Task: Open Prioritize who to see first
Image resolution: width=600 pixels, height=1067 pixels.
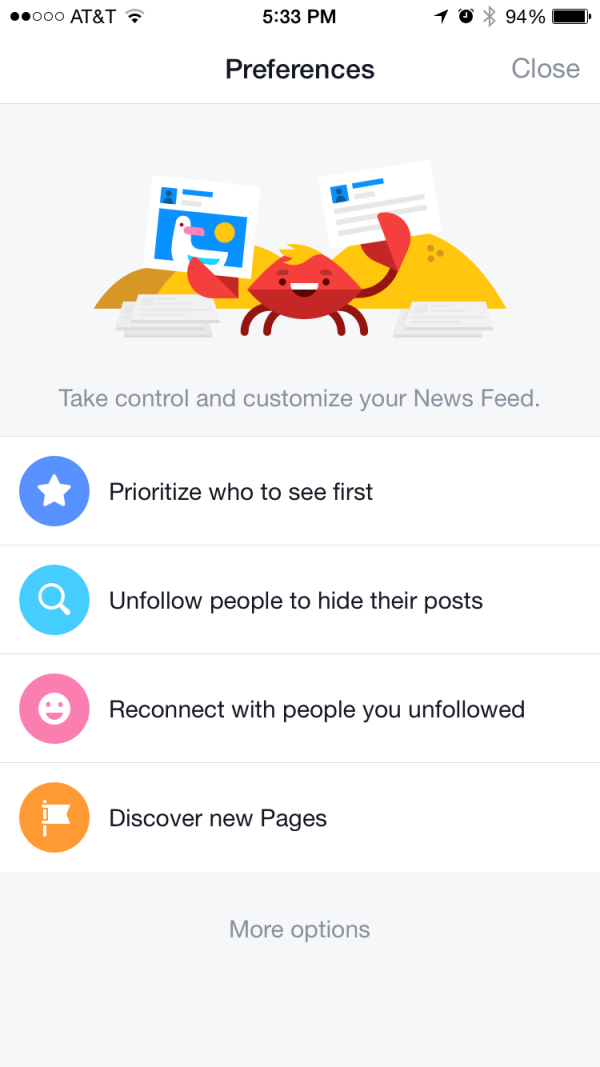Action: point(241,492)
